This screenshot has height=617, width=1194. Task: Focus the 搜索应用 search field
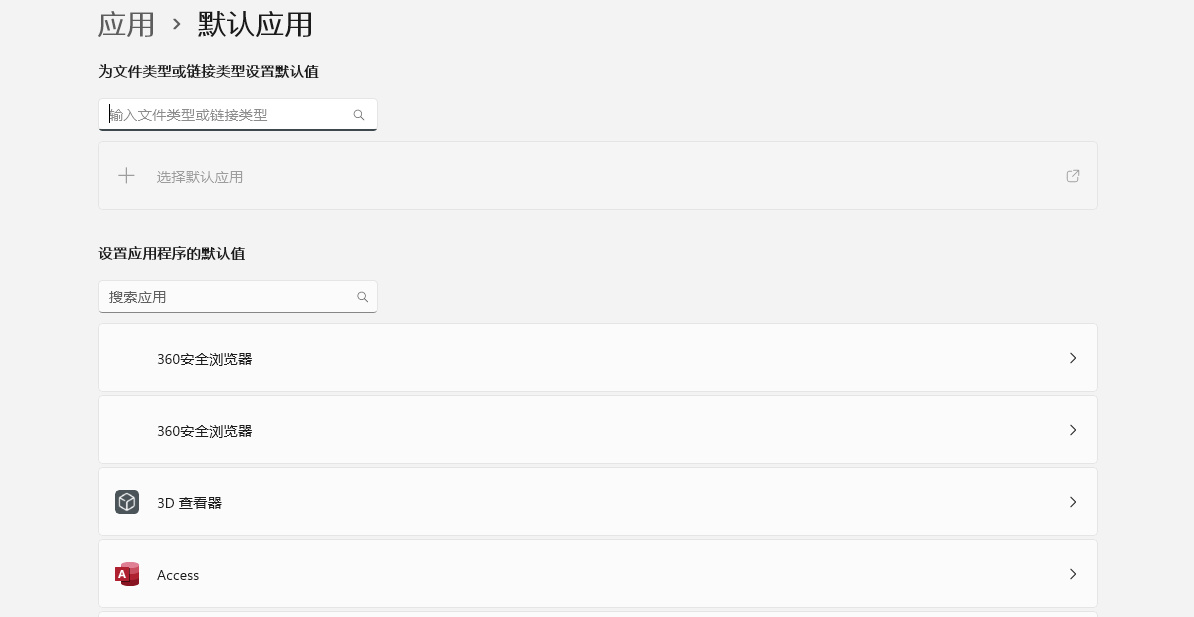pyautogui.click(x=238, y=297)
